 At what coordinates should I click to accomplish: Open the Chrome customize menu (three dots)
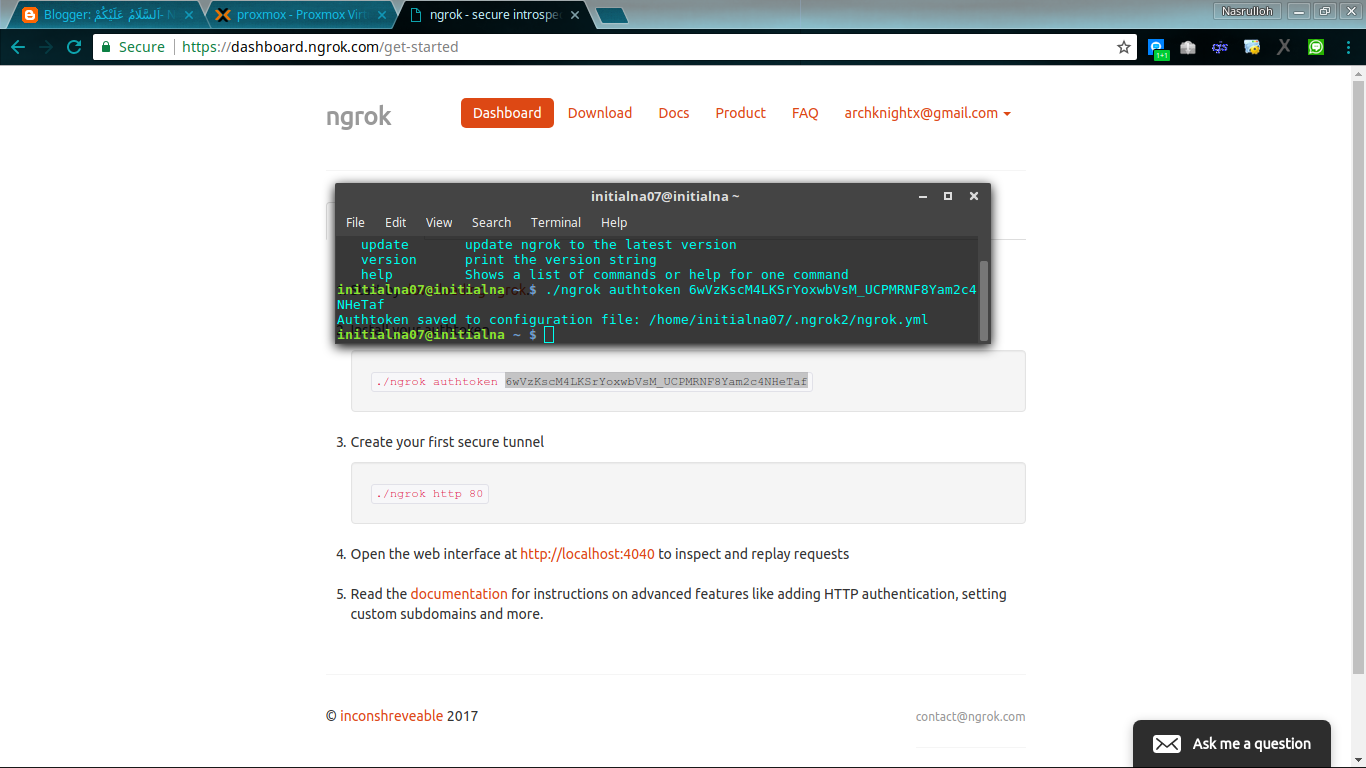pos(1348,46)
